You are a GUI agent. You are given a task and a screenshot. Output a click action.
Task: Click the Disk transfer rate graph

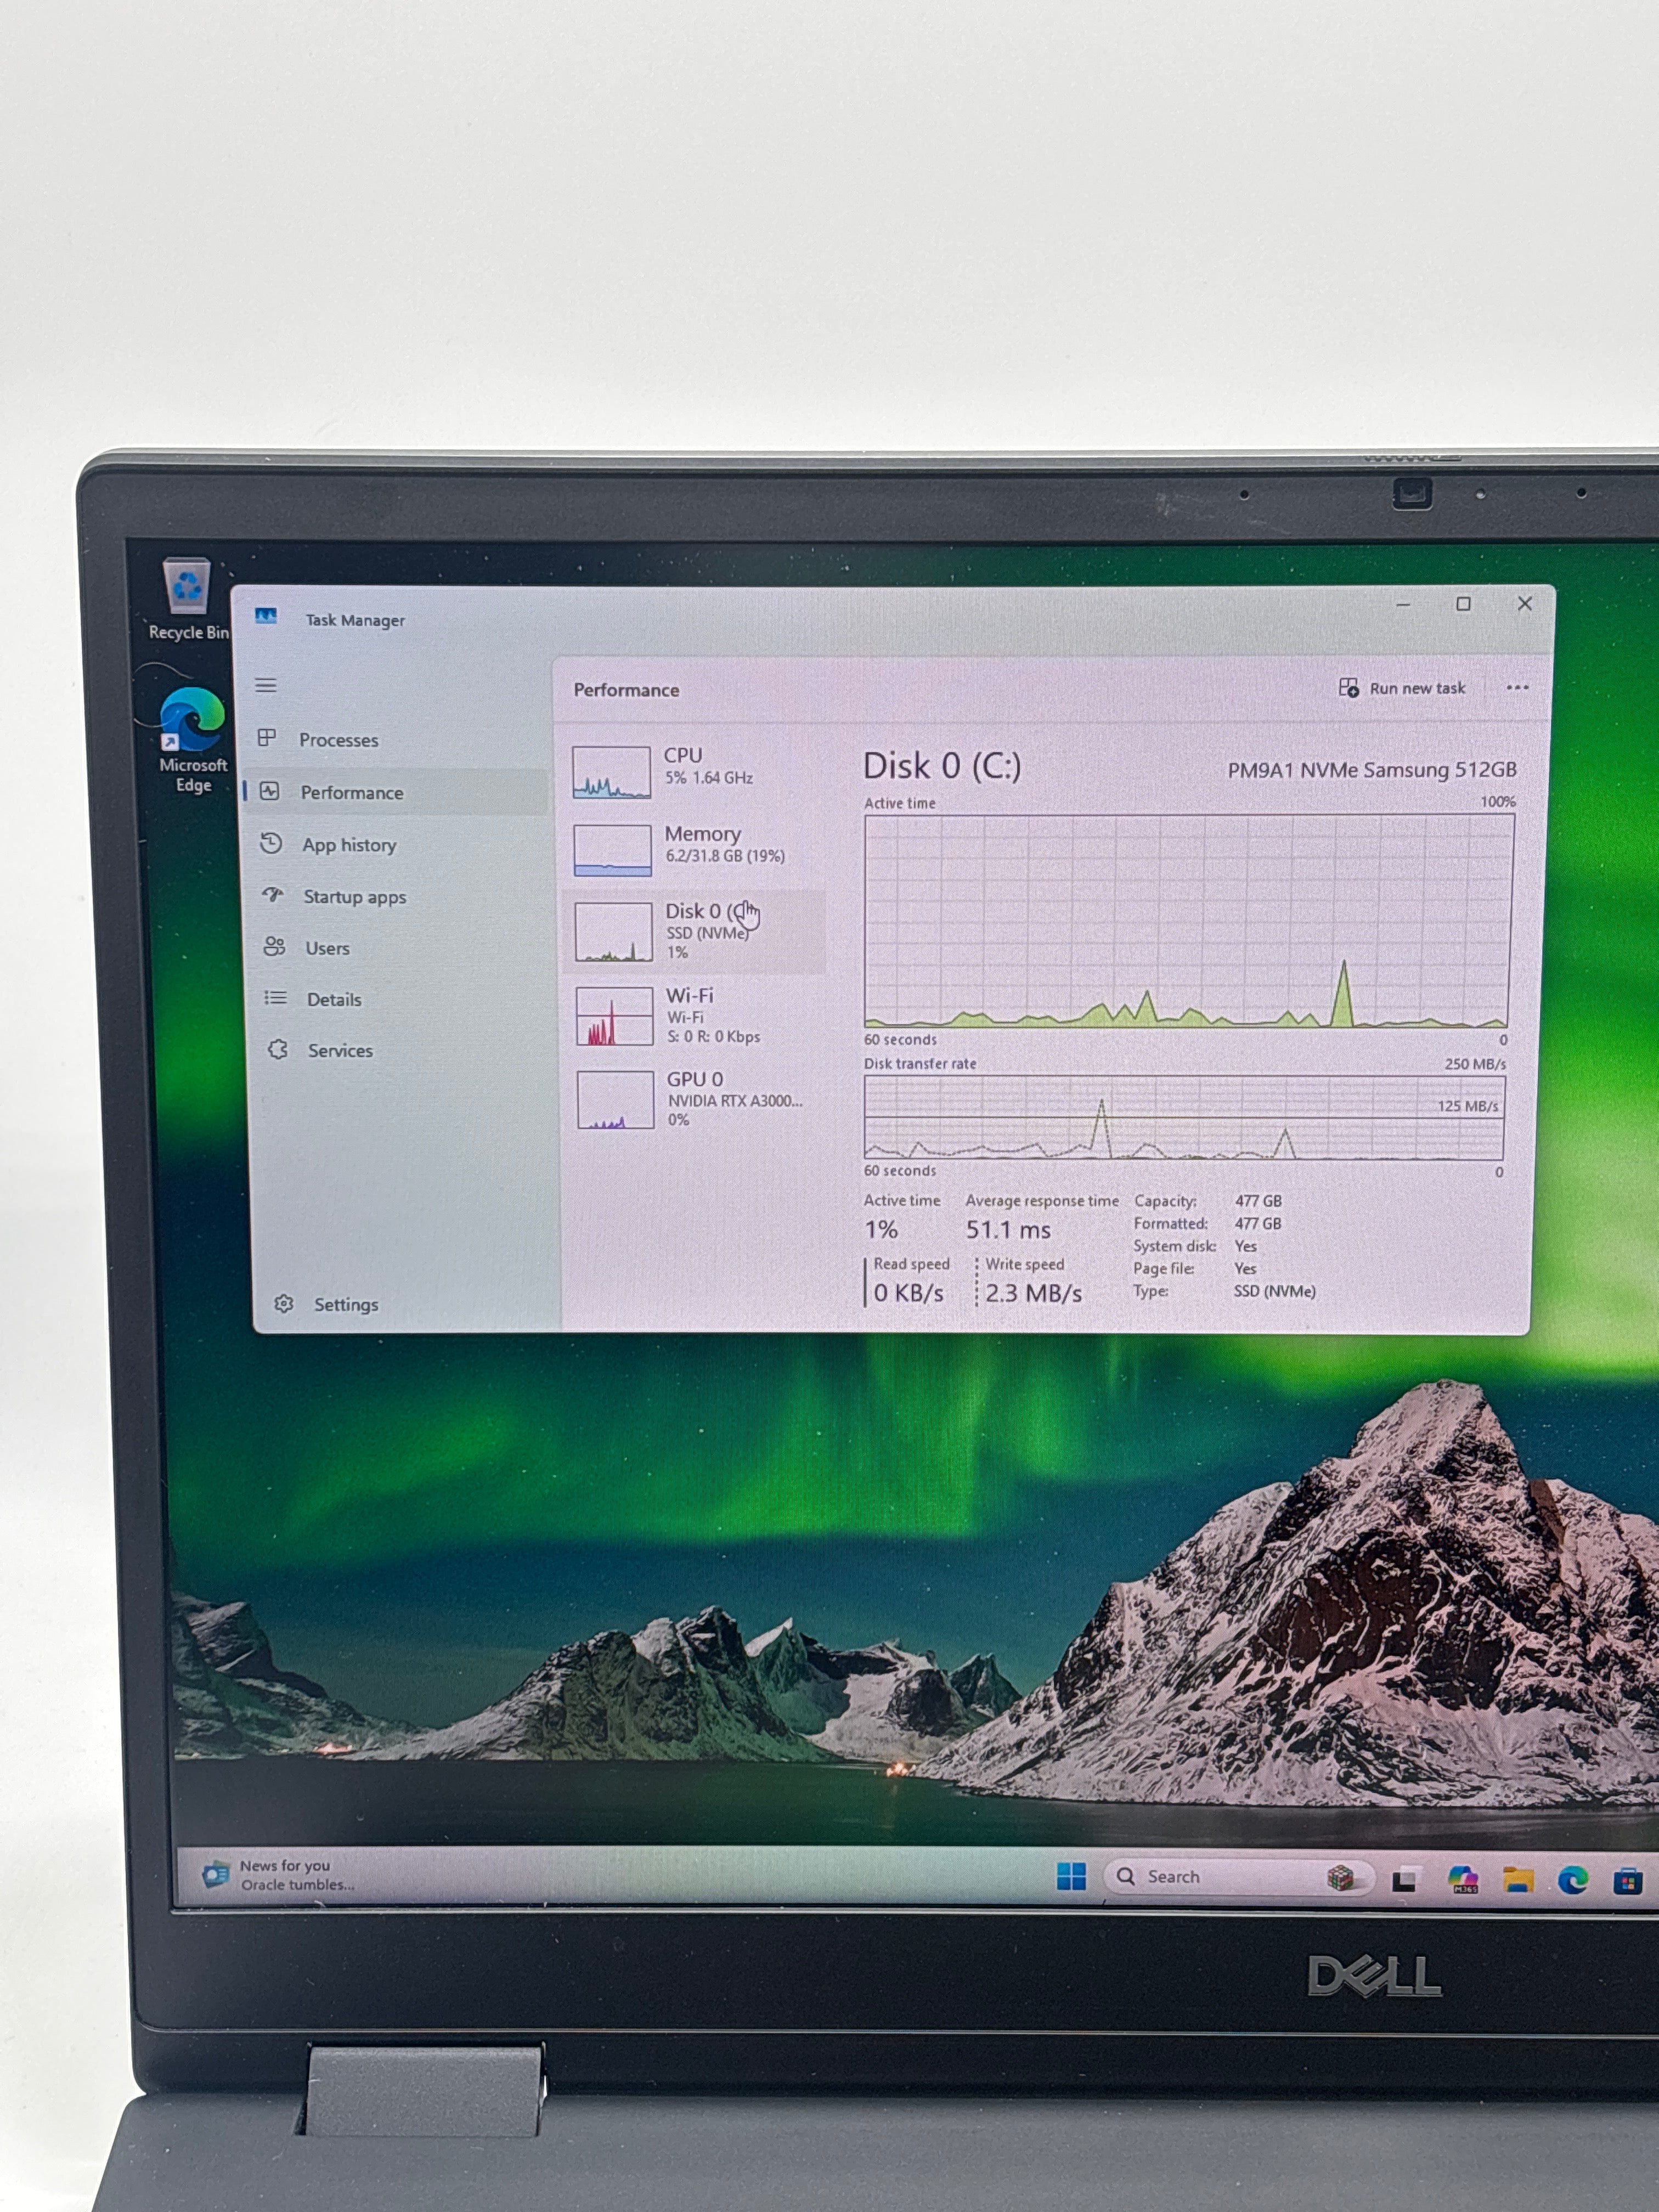(1184, 1118)
